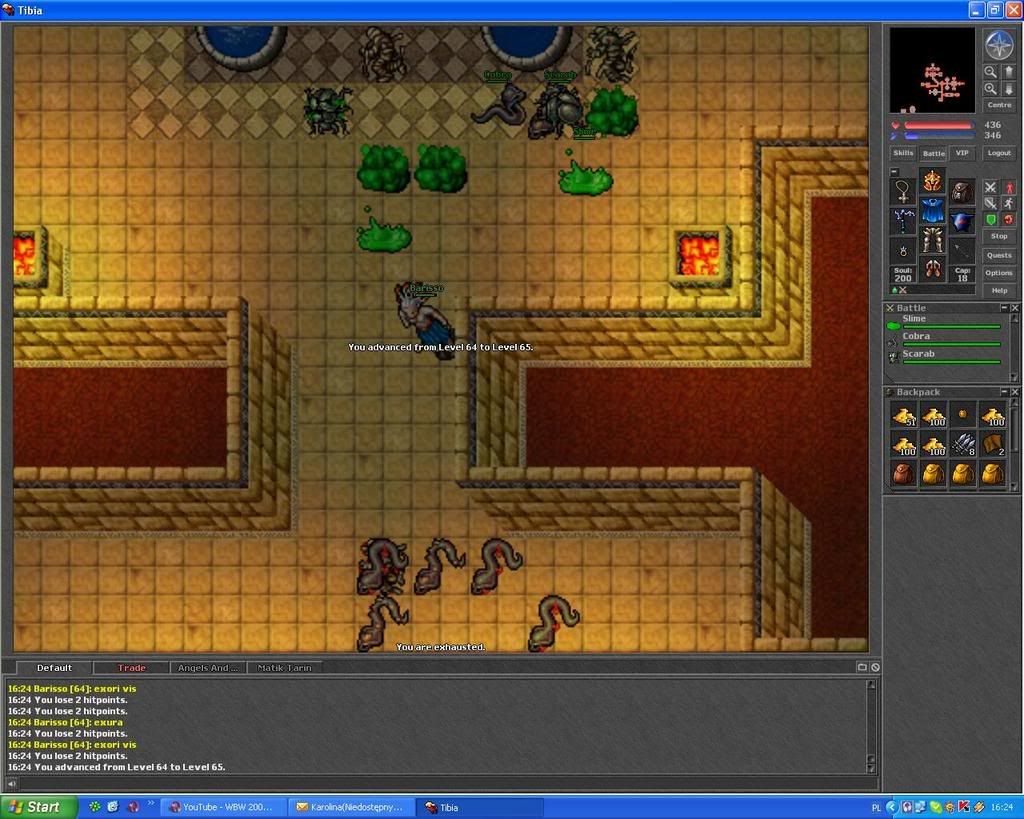Target Scarab in the Battle list
The height and width of the screenshot is (819, 1024).
pos(944,357)
